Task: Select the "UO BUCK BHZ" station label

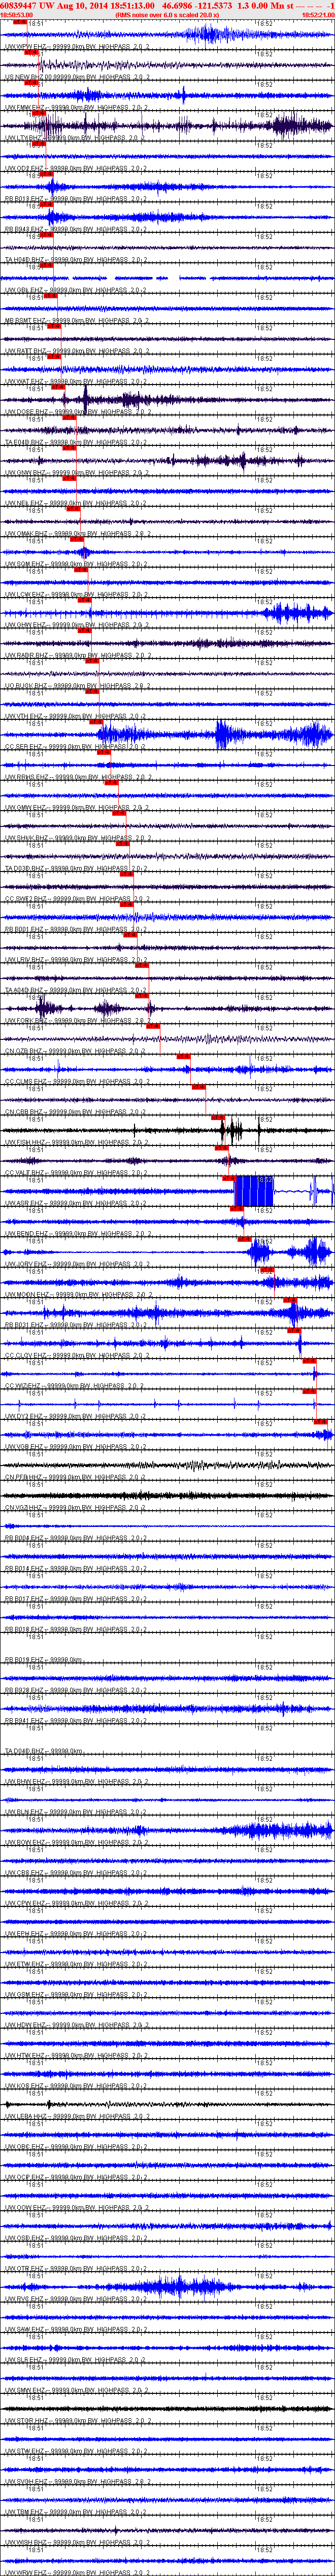Action: click(27, 686)
